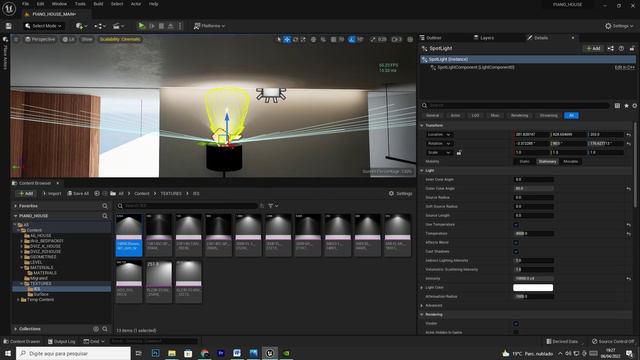
Task: Open Unreal Engine taskbar icon
Action: pos(270,353)
